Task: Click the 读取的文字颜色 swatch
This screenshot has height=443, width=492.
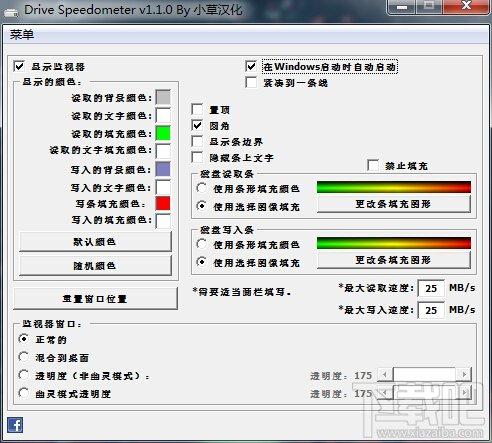Action: pyautogui.click(x=163, y=115)
